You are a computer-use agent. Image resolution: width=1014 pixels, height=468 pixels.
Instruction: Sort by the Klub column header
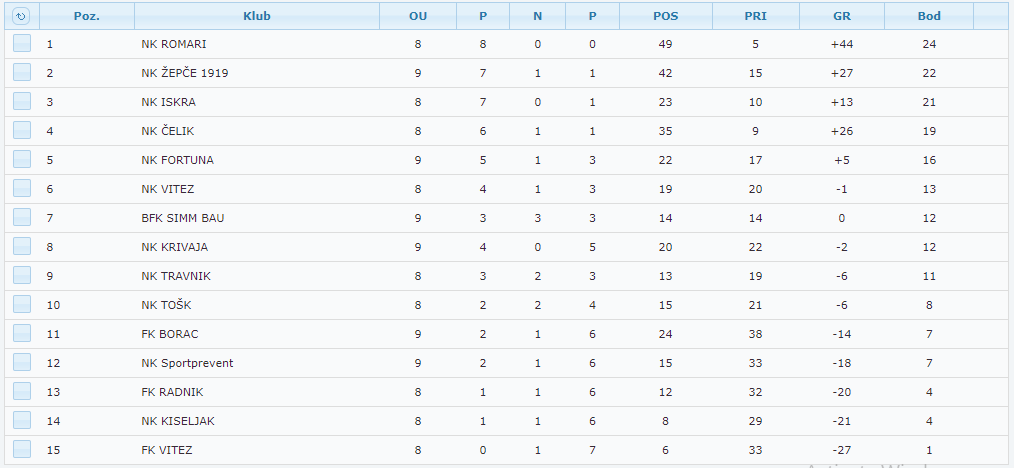tap(257, 16)
